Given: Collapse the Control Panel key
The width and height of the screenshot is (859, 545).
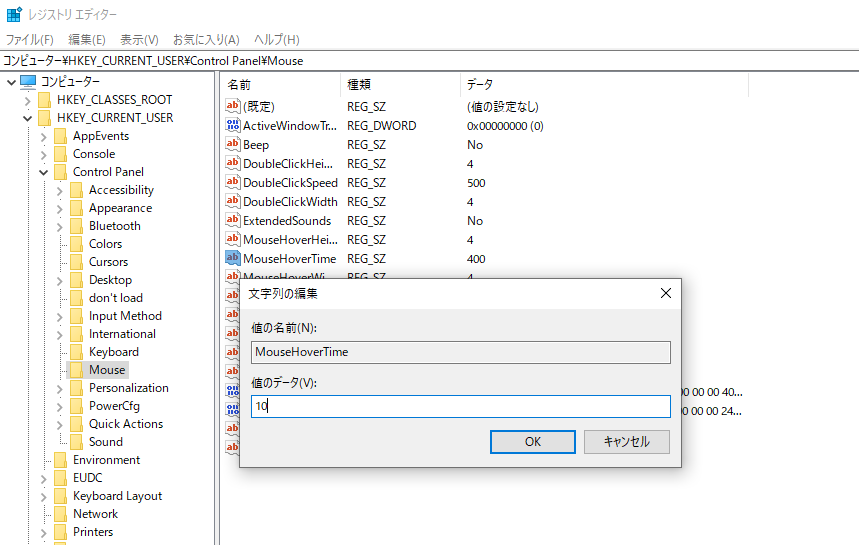Looking at the screenshot, I should [43, 173].
